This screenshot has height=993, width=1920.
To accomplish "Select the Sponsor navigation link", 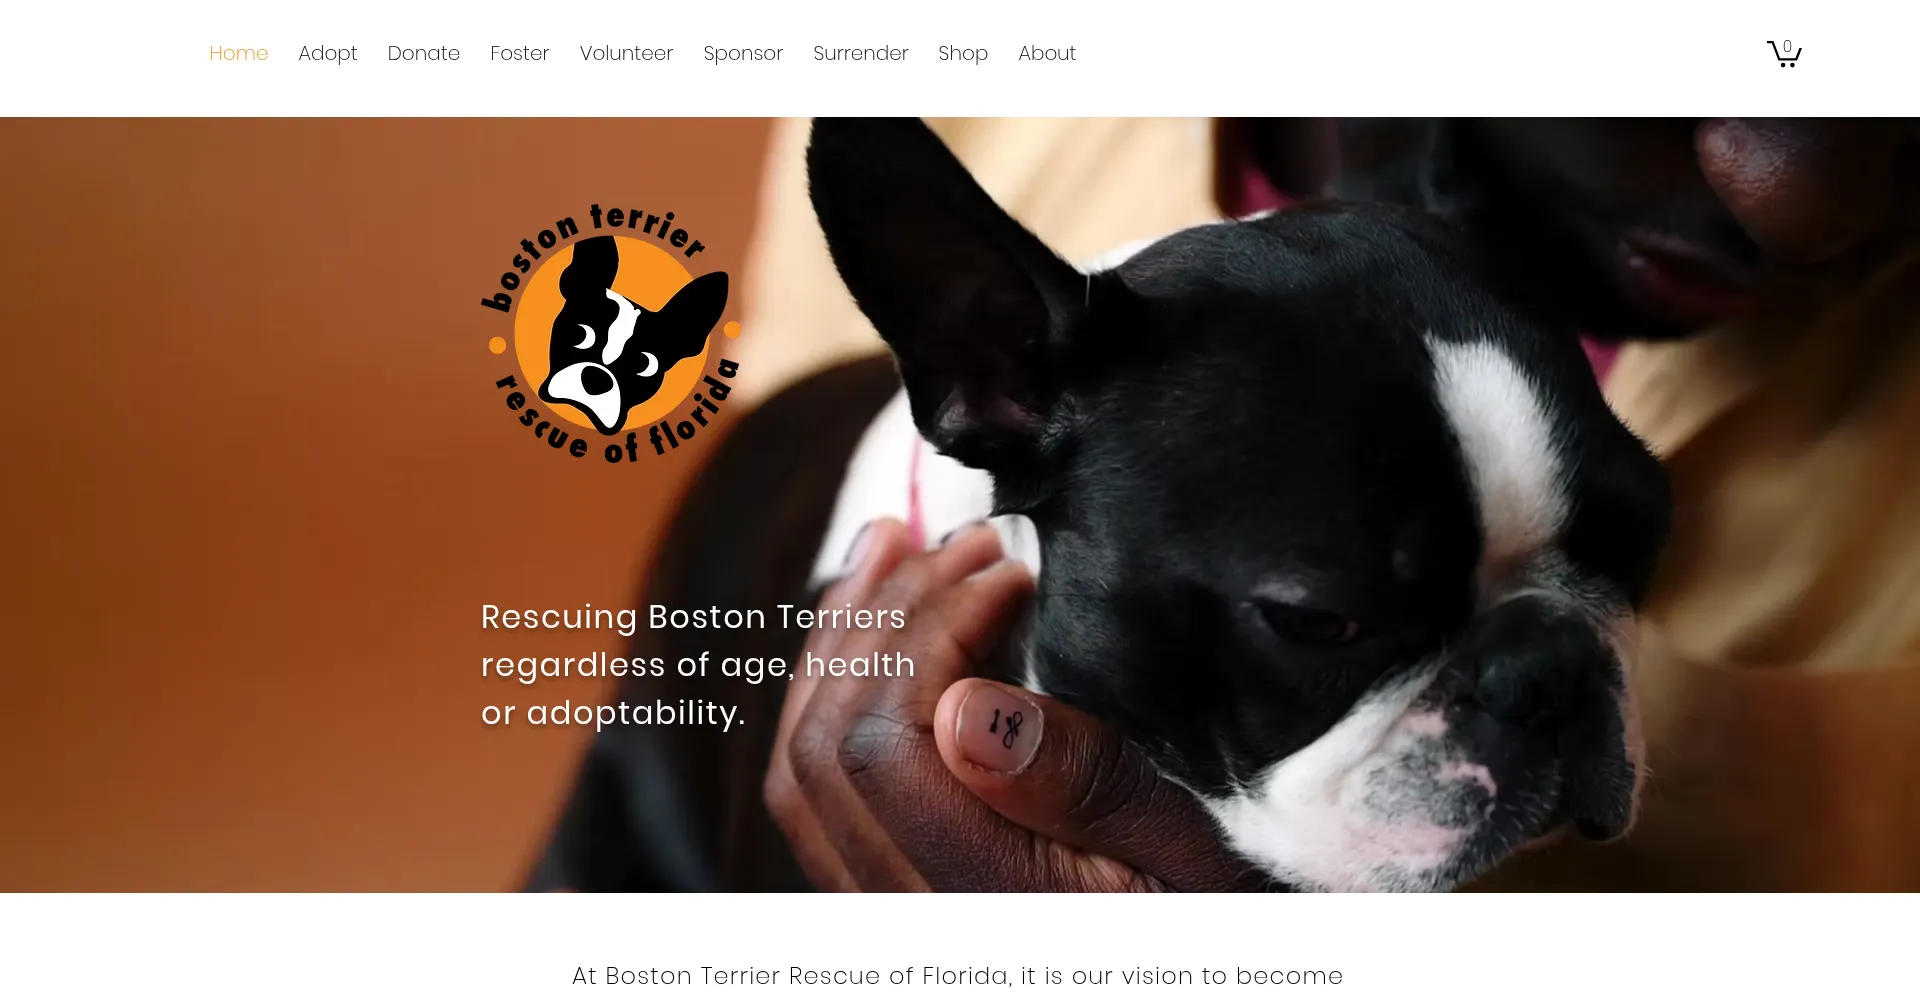I will pos(743,53).
